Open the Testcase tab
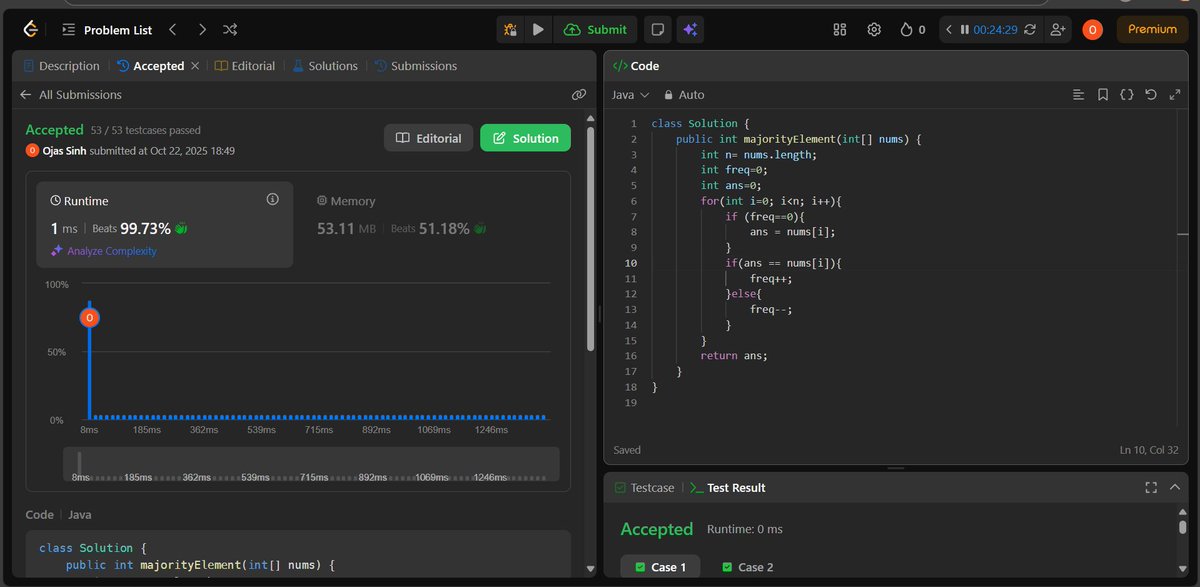 (x=642, y=488)
